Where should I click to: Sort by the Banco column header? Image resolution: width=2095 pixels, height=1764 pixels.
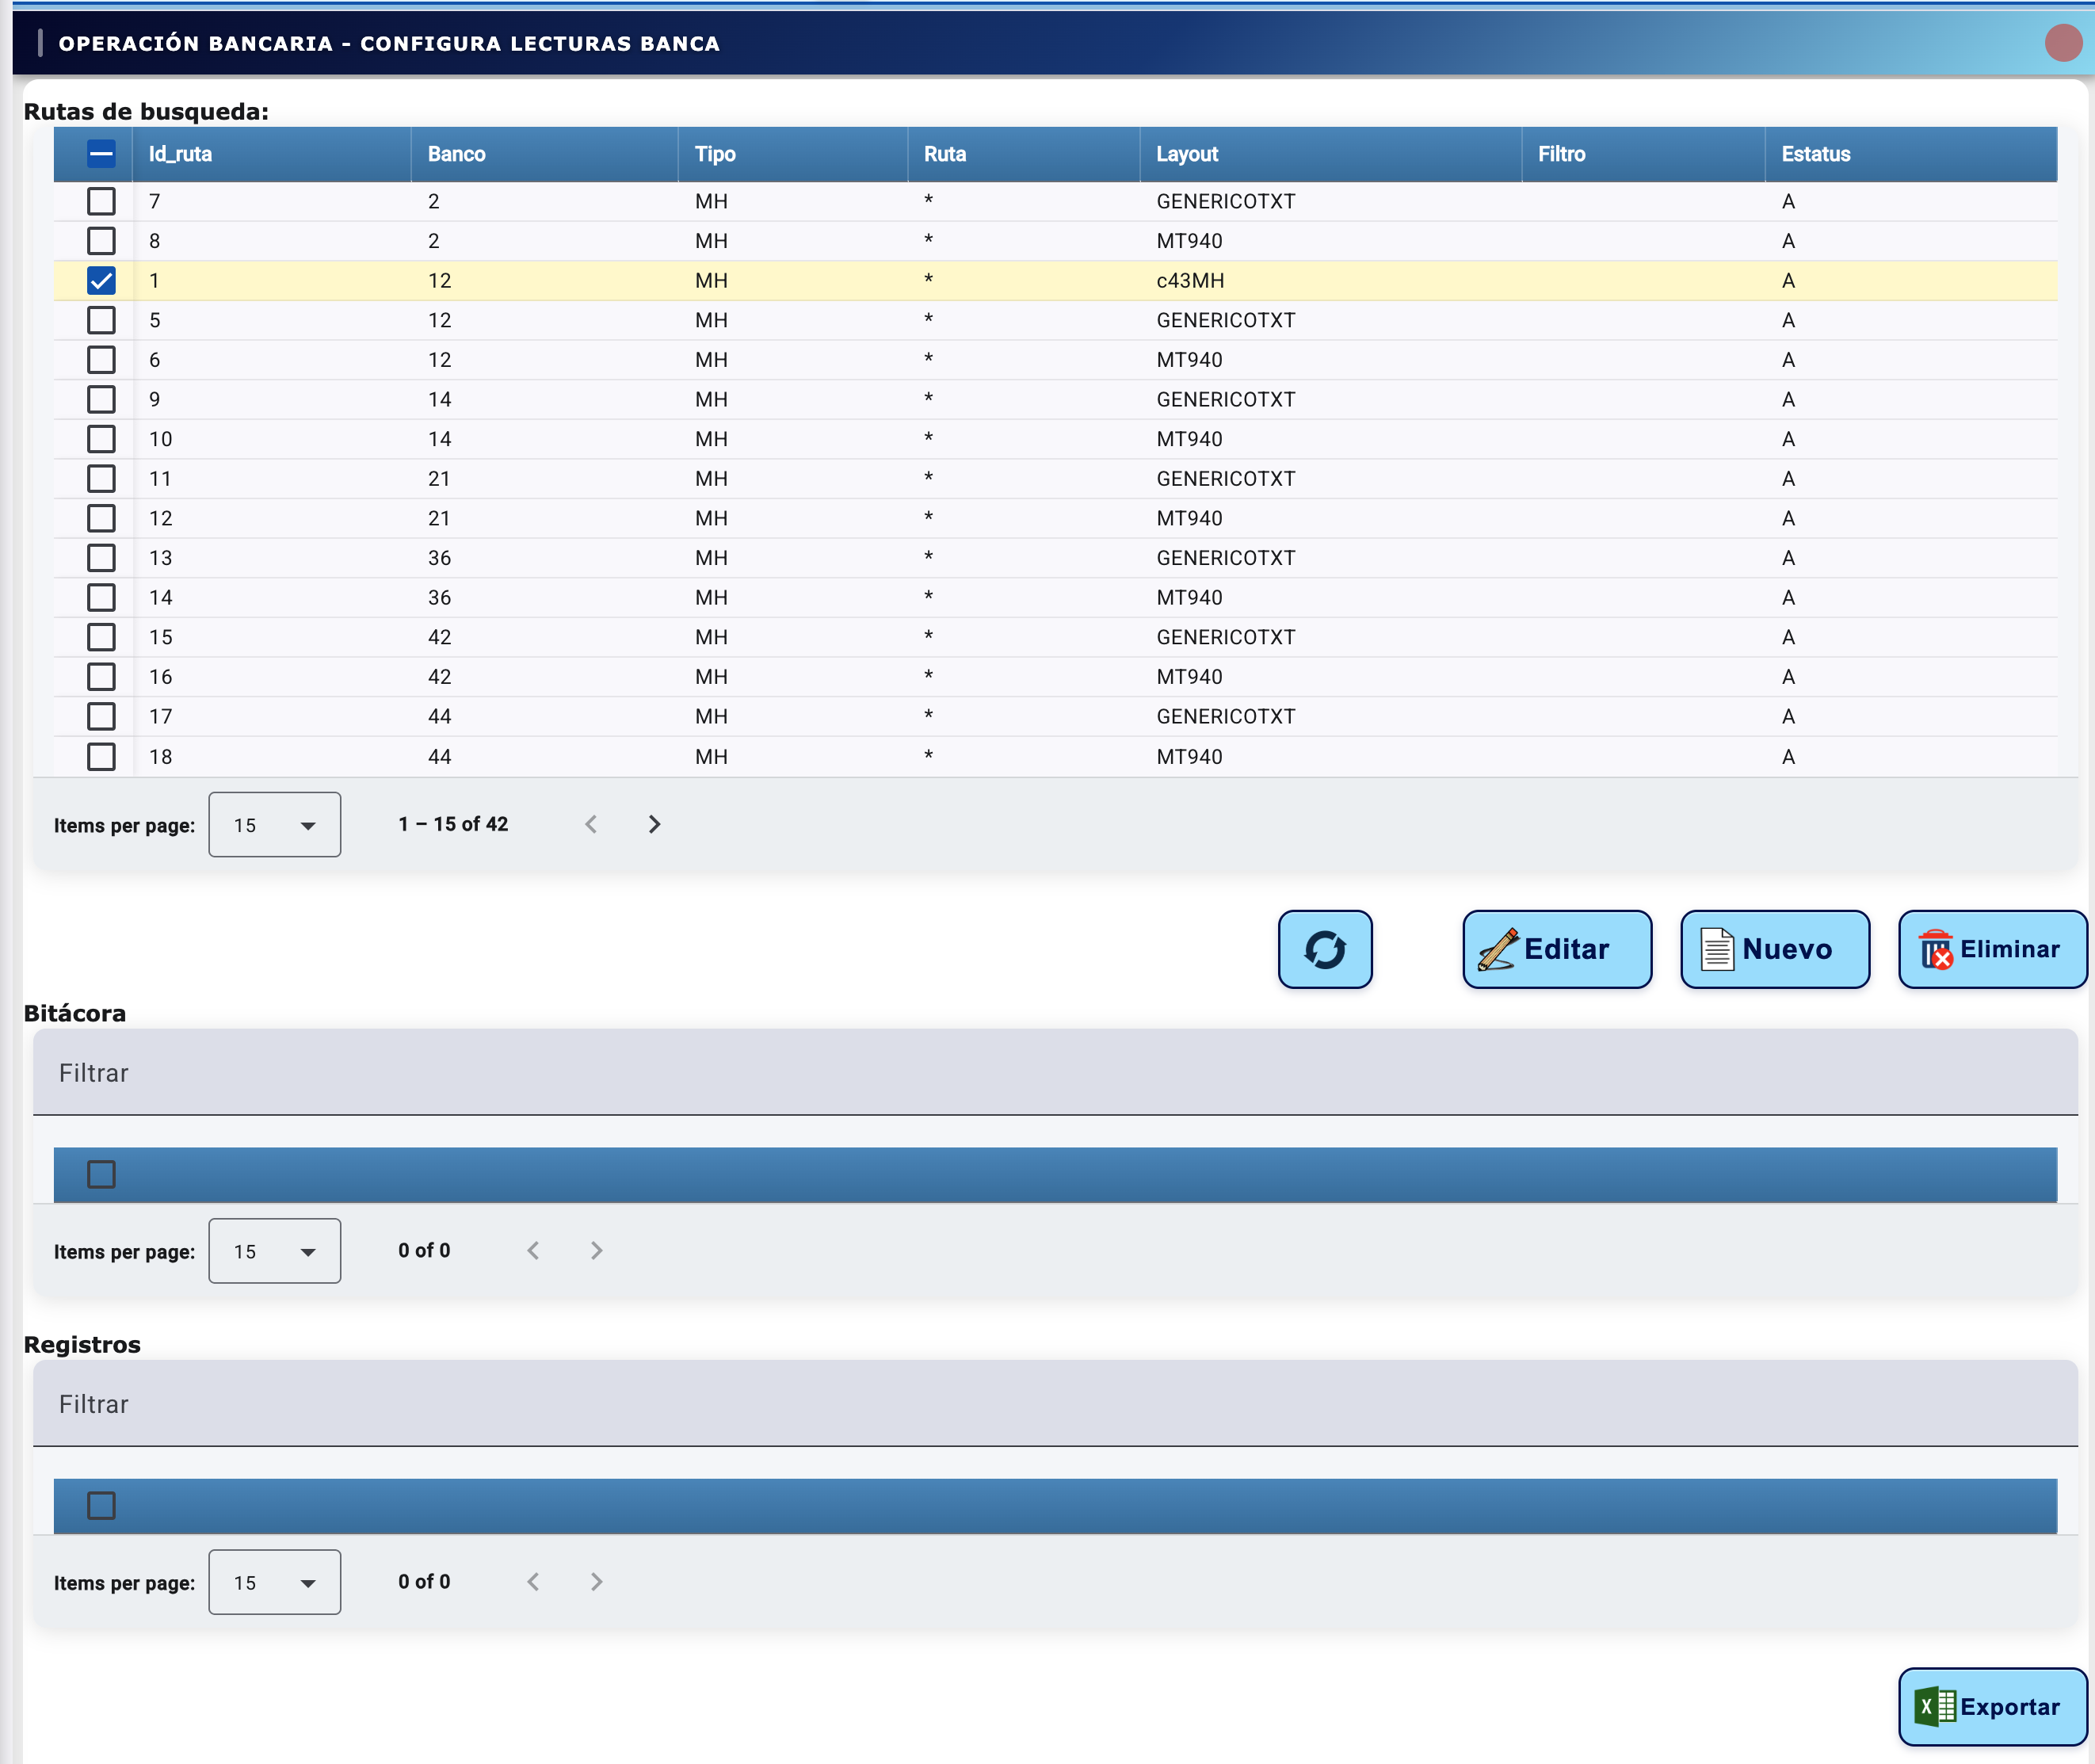pos(456,154)
